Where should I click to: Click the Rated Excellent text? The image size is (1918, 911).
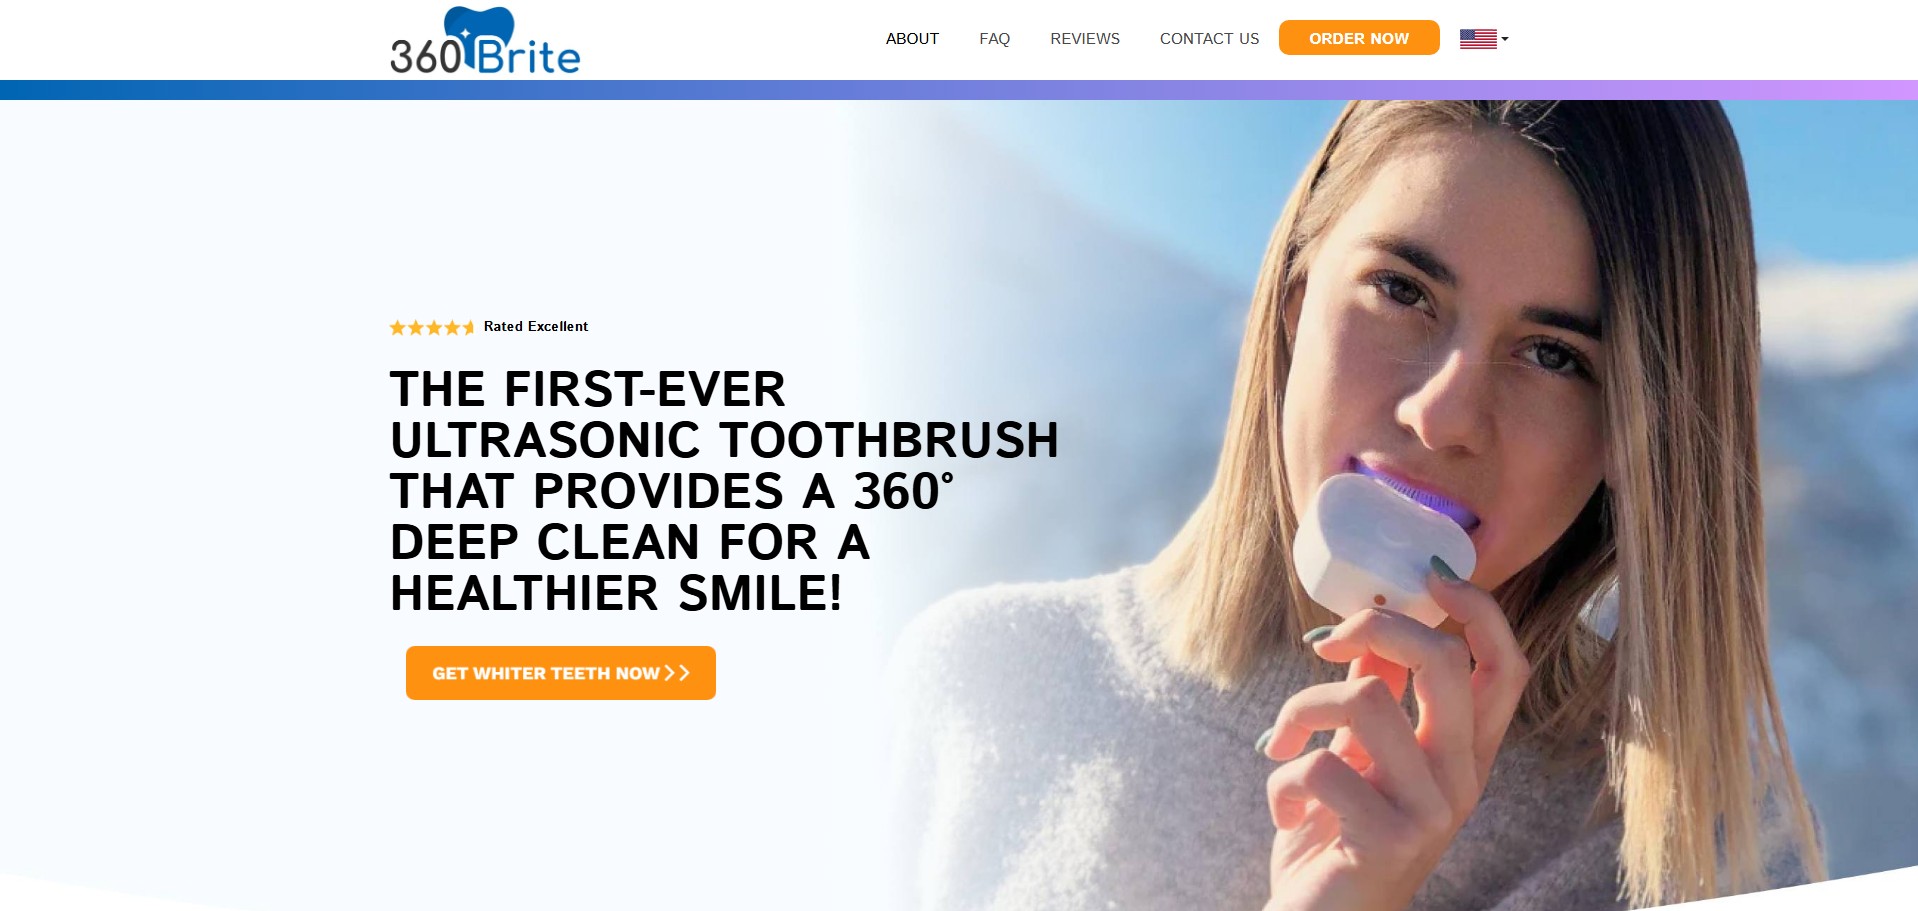click(536, 326)
